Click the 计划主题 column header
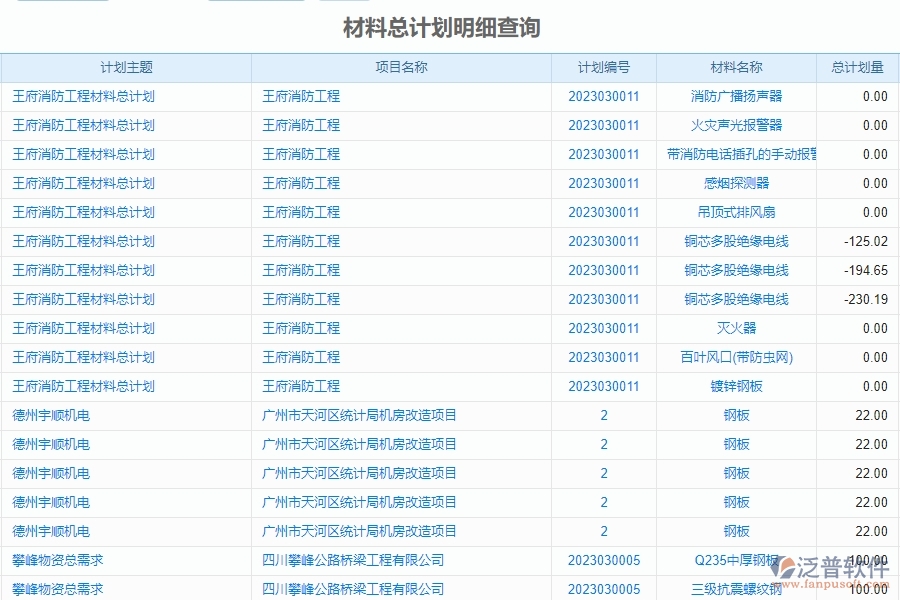This screenshot has width=900, height=600. 127,67
